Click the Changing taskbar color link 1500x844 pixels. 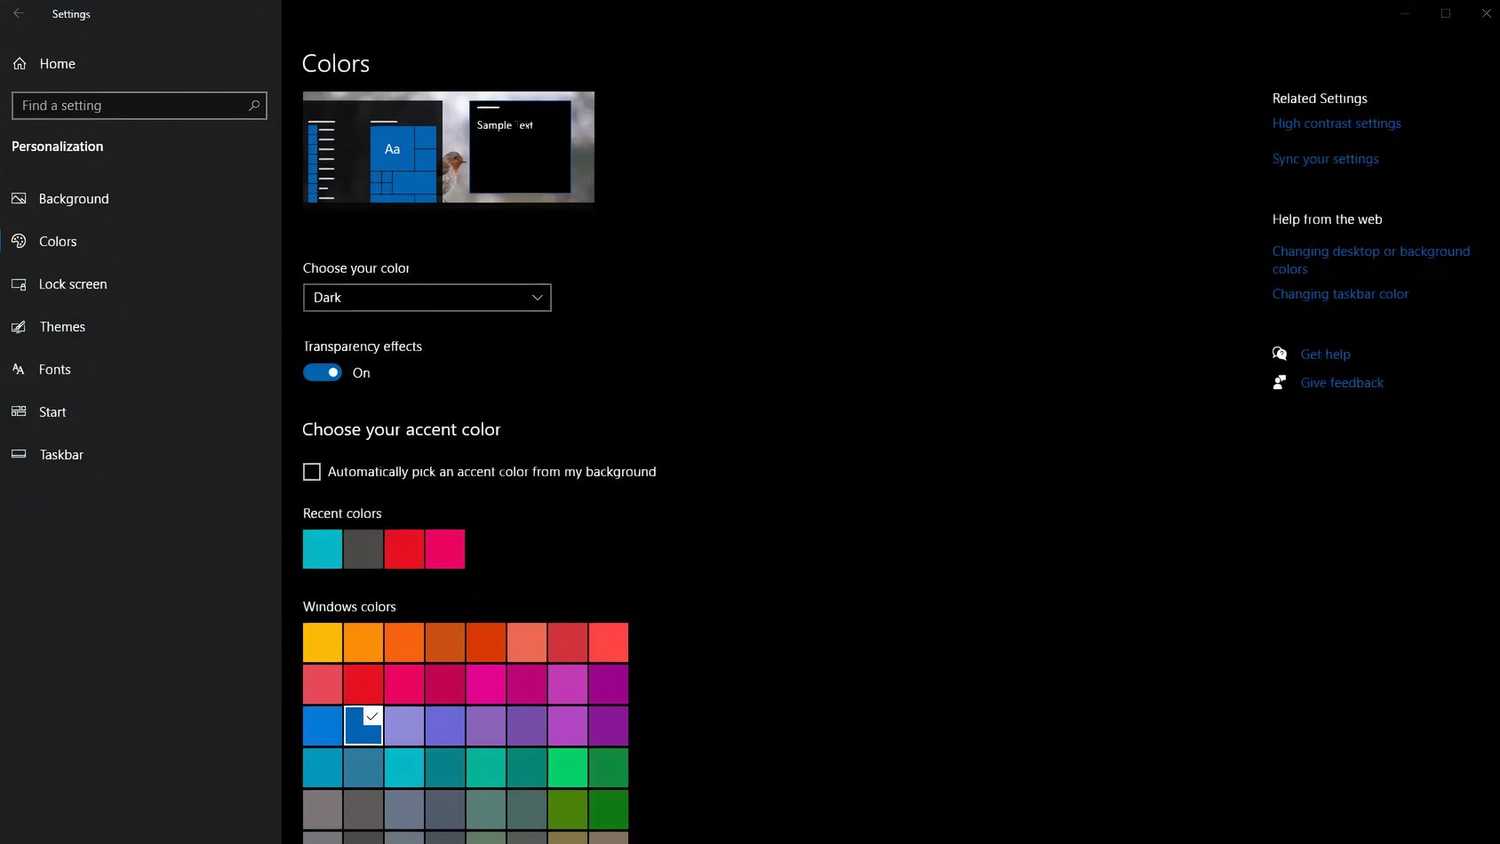pos(1340,294)
